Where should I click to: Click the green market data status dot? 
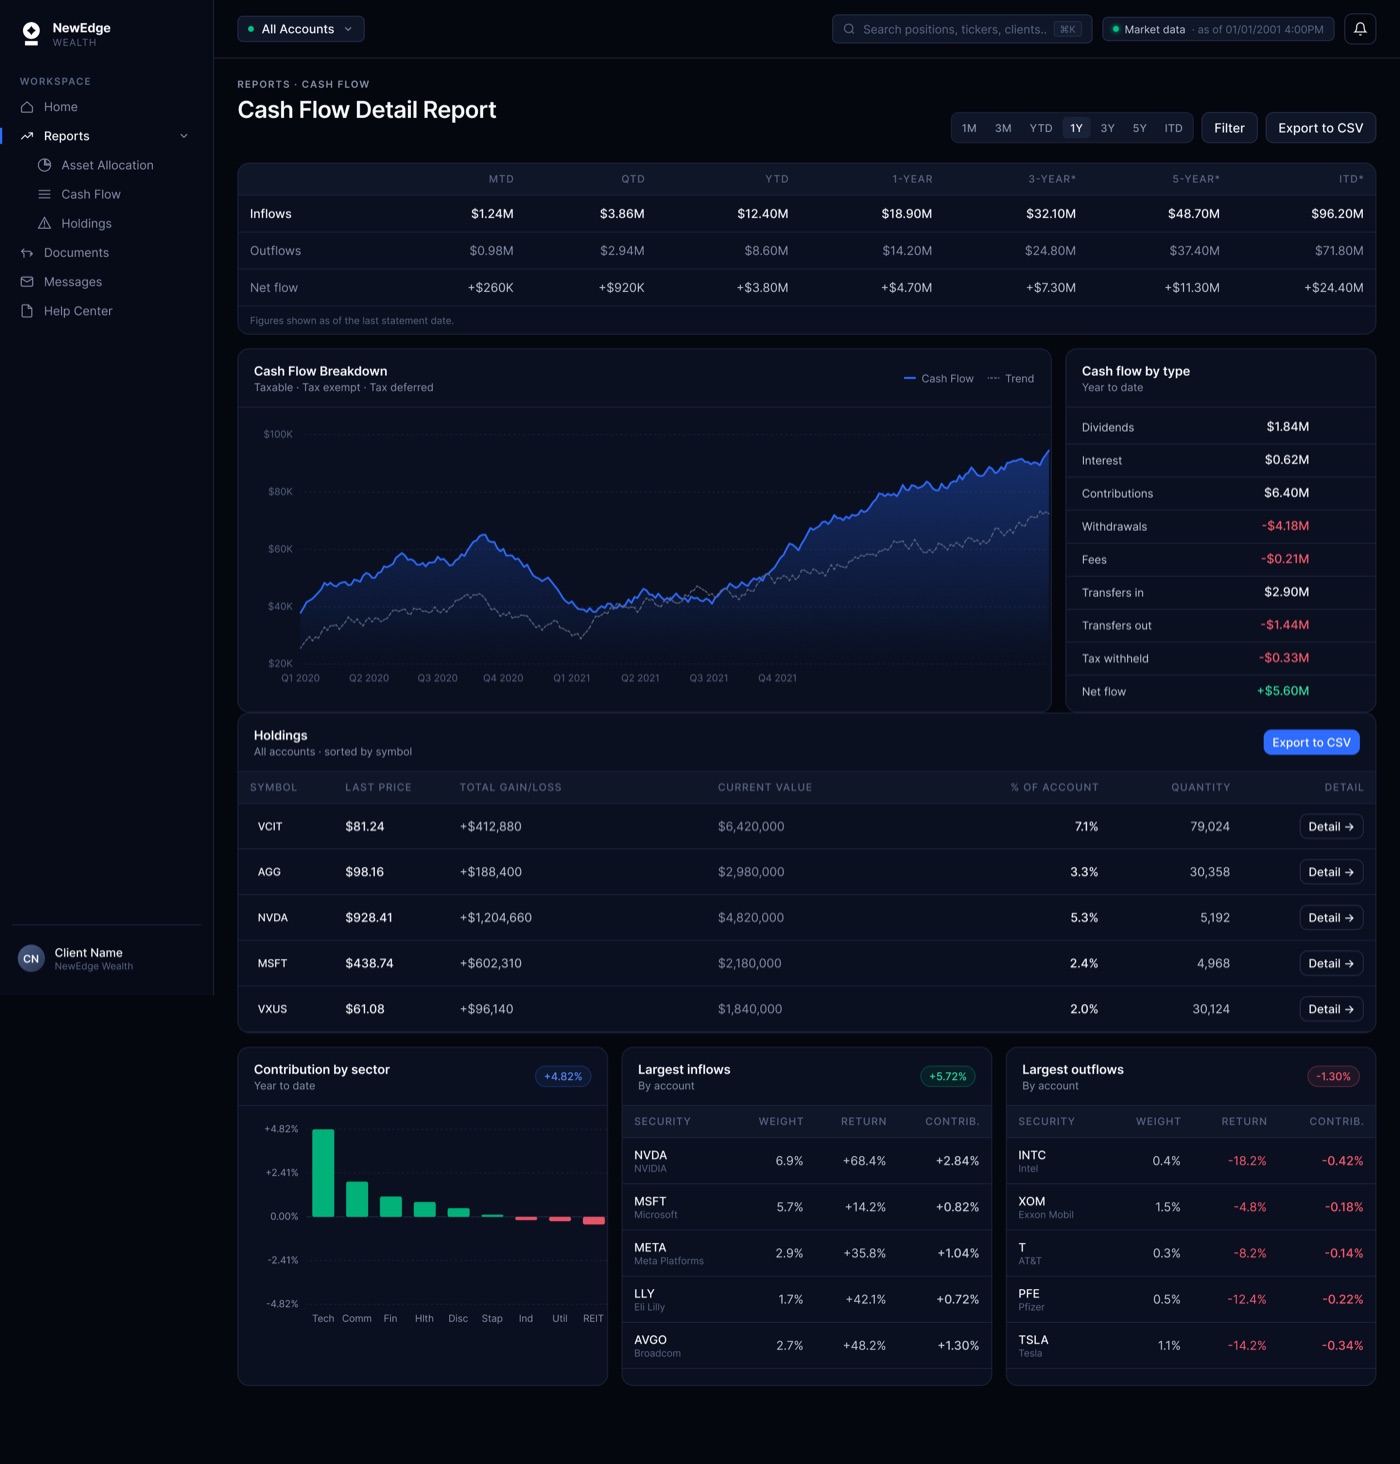pos(1115,29)
